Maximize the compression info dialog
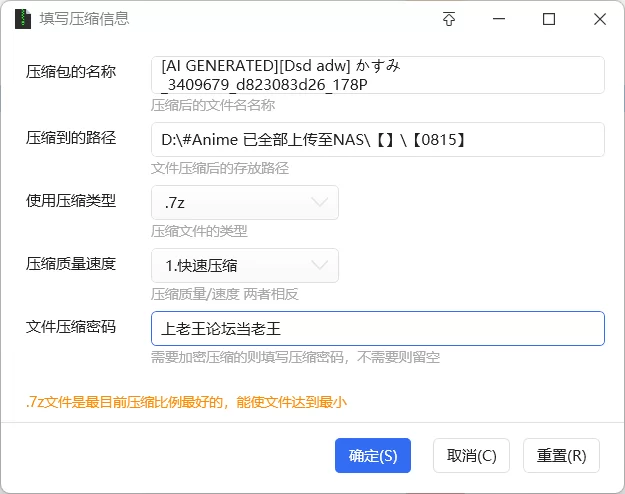 [549, 19]
